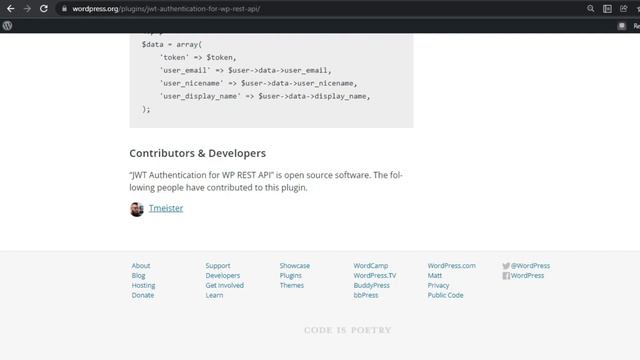Click the Facebook icon in footer
The width and height of the screenshot is (640, 360).
pyautogui.click(x=506, y=276)
